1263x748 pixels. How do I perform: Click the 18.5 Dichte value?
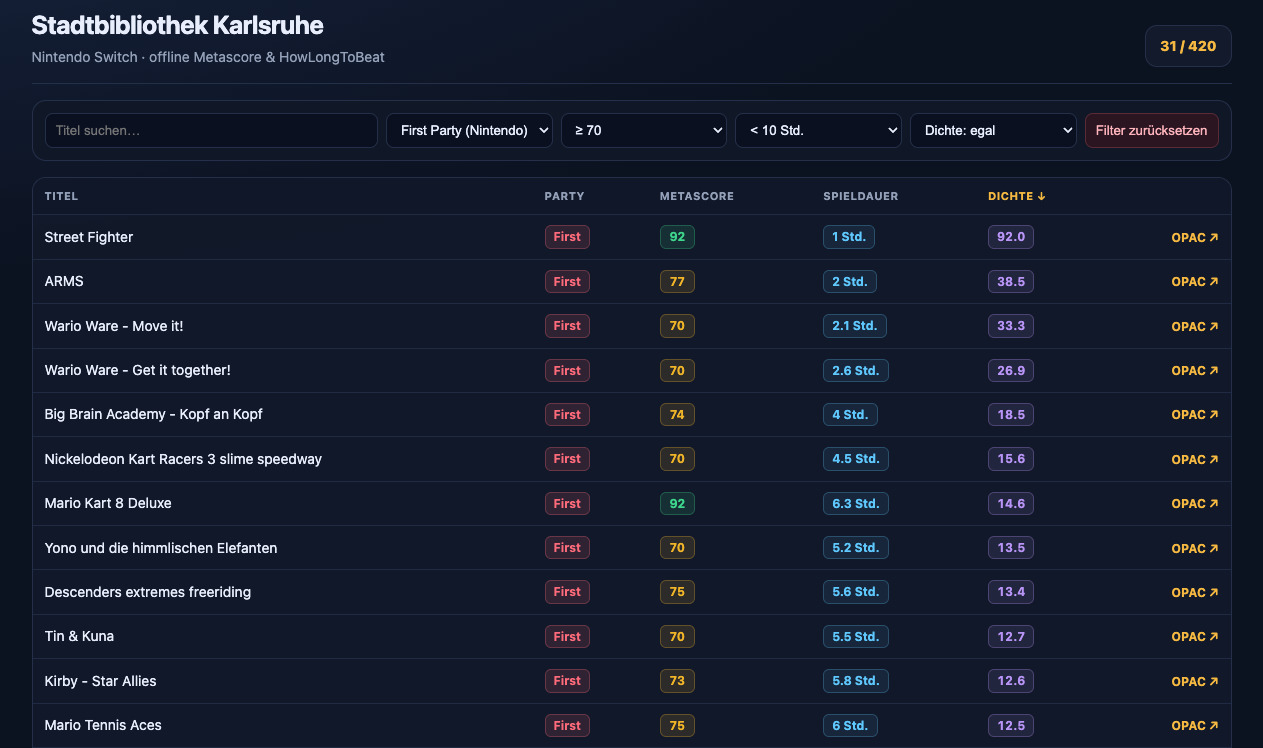click(1011, 414)
